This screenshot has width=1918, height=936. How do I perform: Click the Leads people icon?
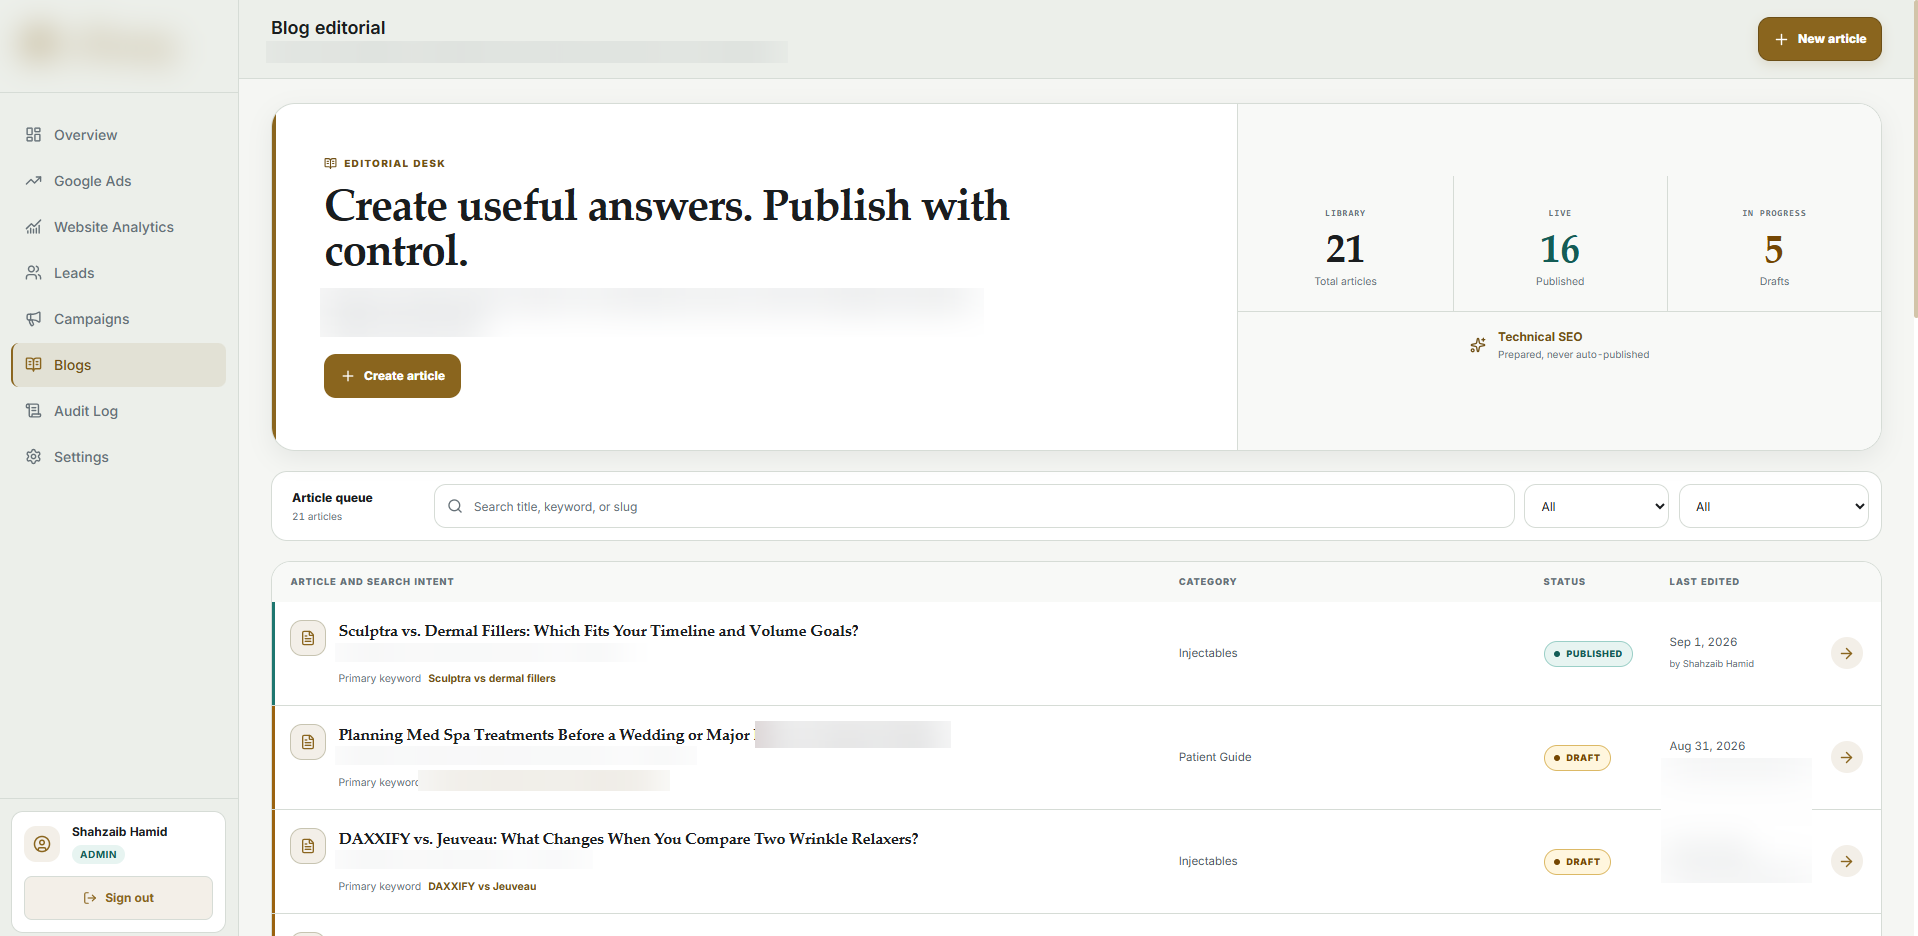[34, 273]
